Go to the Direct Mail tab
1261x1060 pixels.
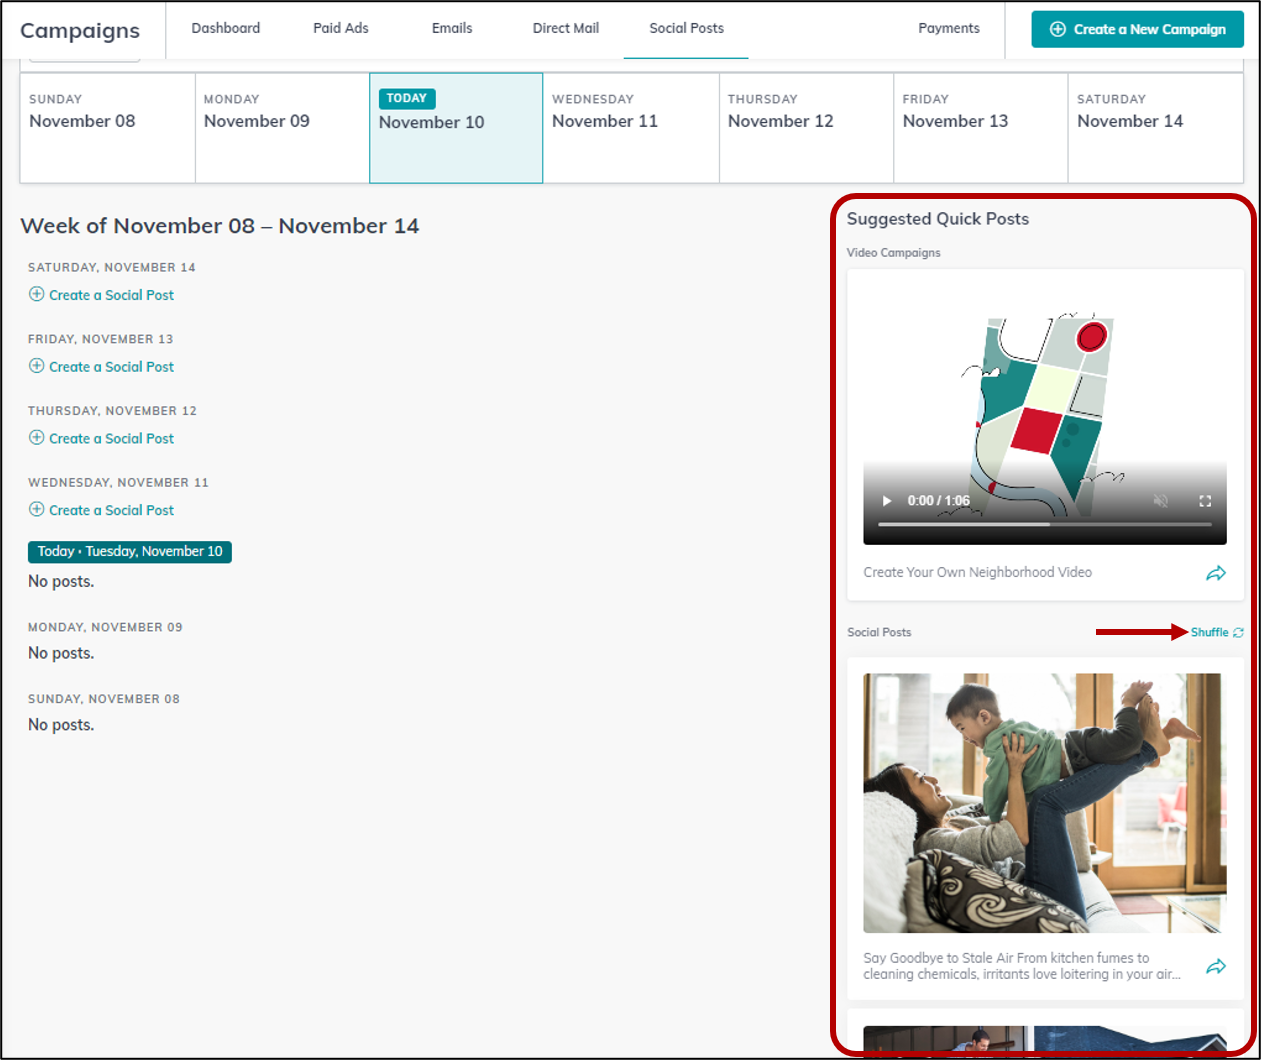pos(565,29)
